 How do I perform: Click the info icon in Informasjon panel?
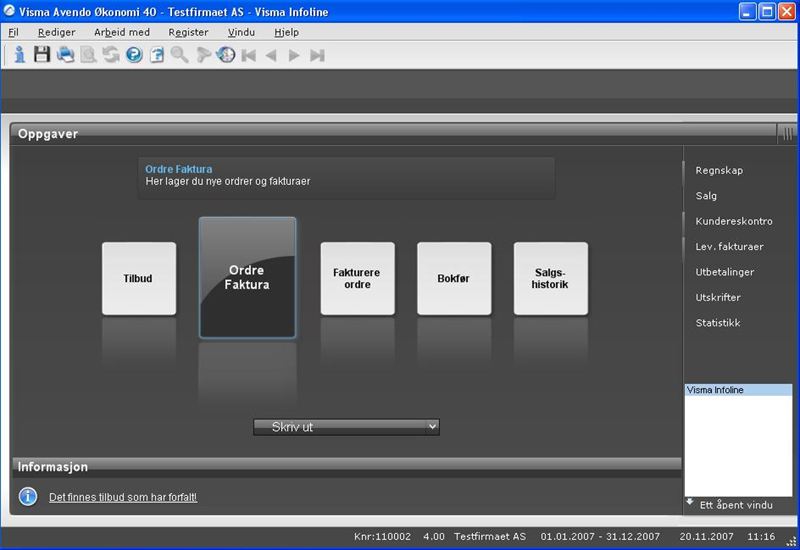click(x=29, y=496)
